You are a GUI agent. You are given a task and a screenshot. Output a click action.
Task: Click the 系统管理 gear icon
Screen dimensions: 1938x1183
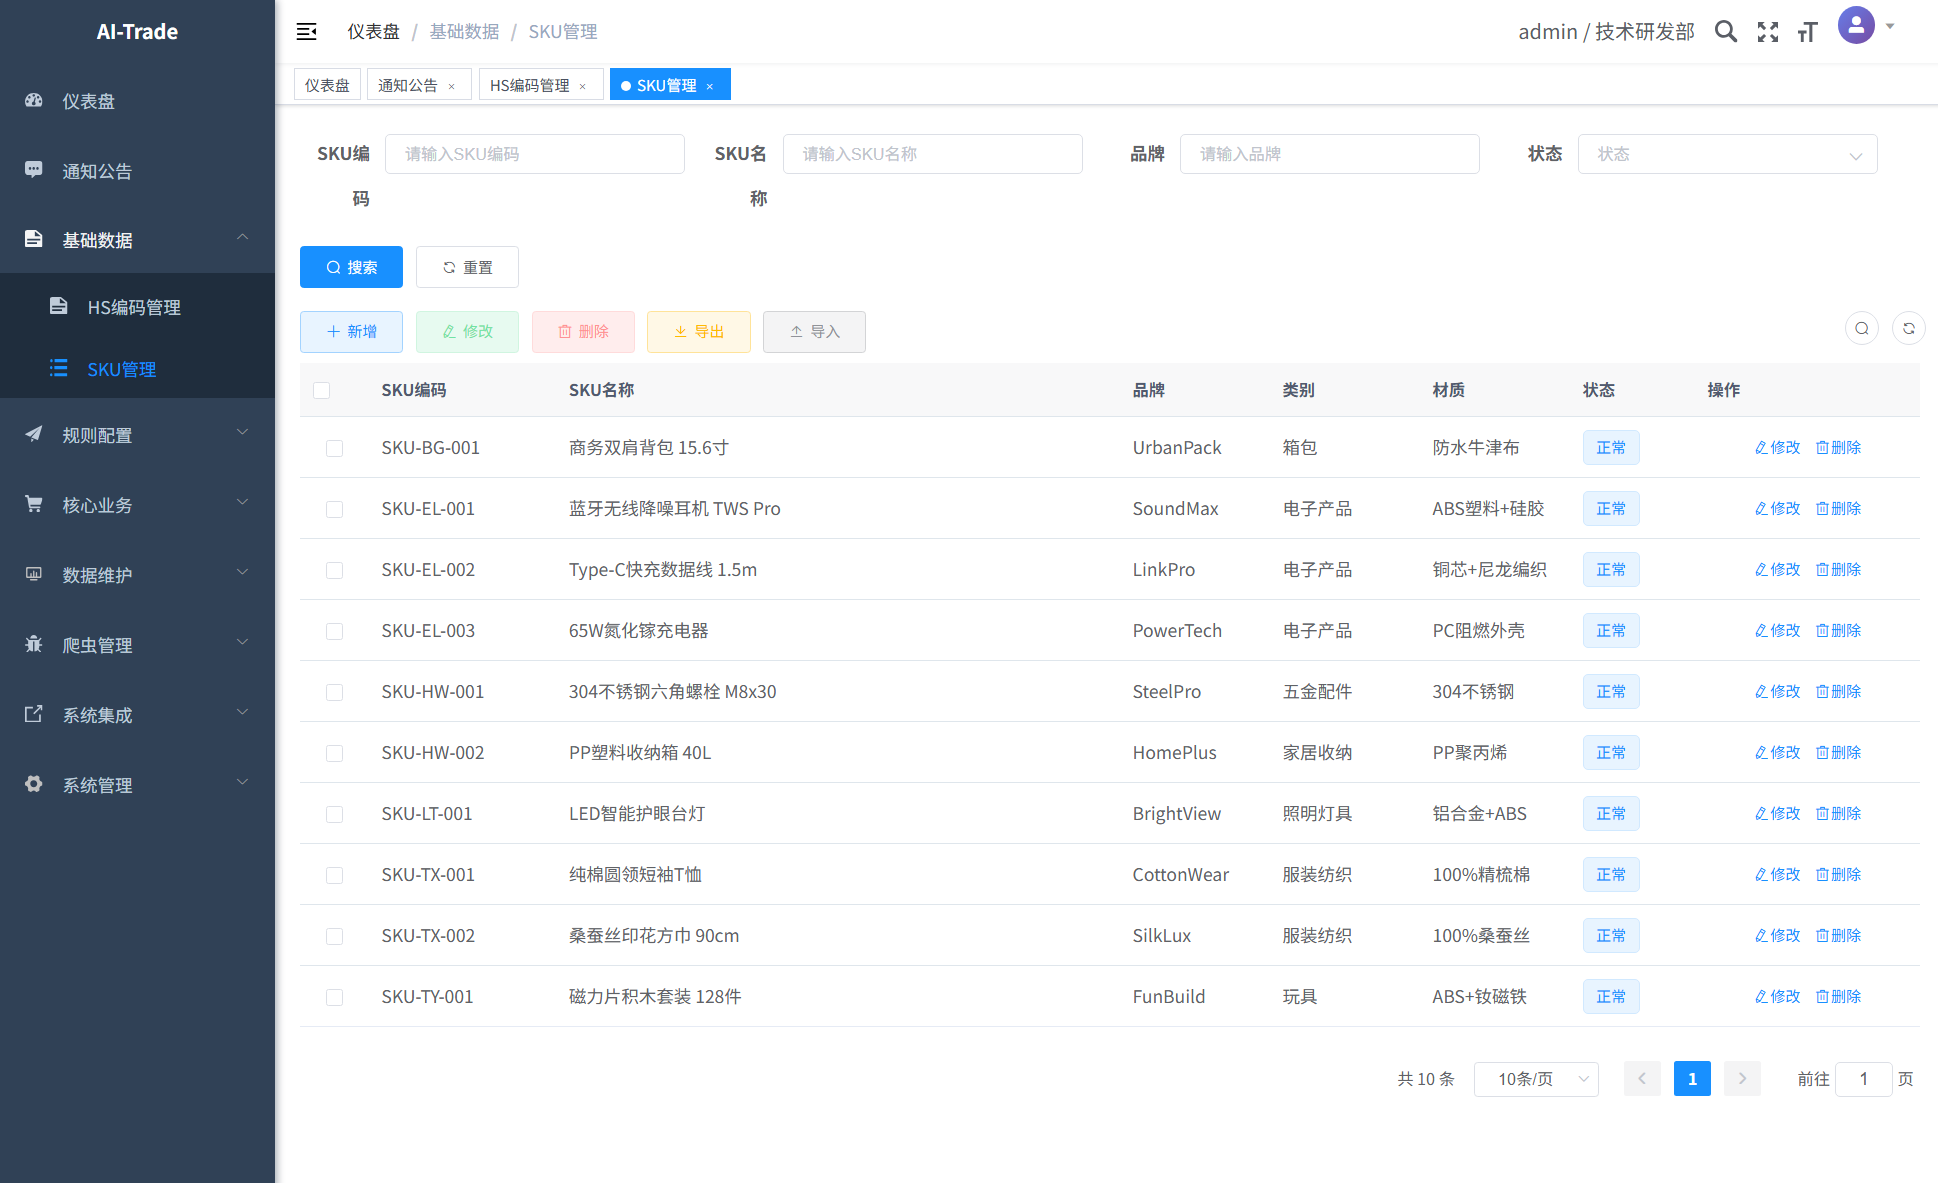click(x=34, y=784)
